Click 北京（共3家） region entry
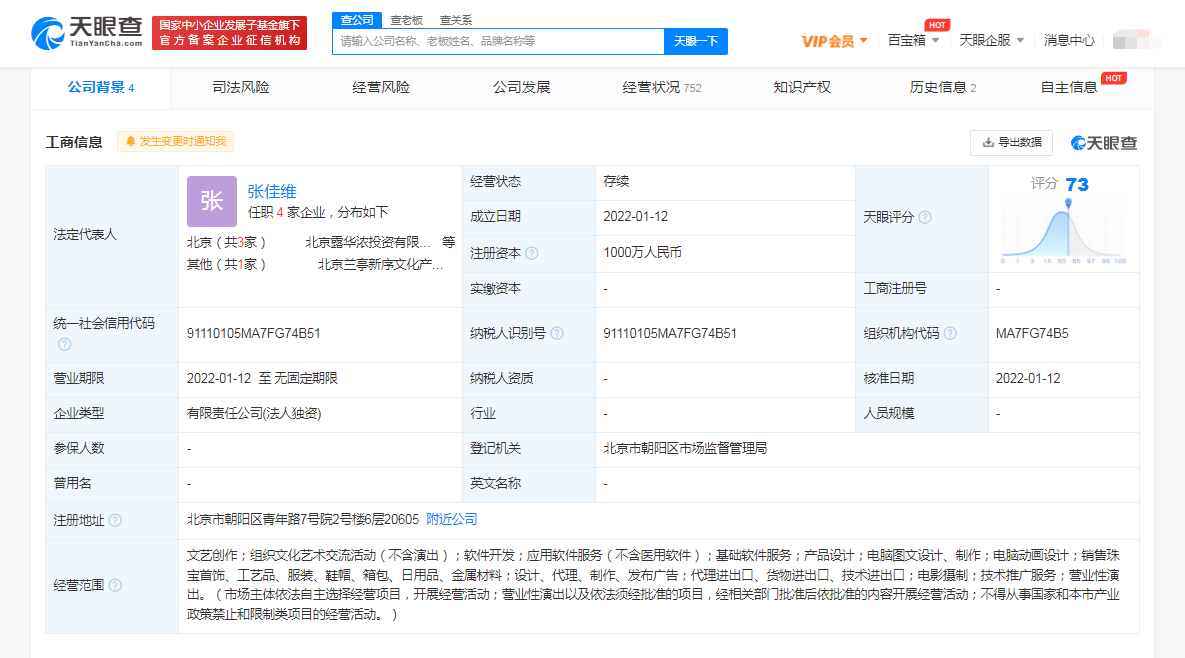 [226, 243]
